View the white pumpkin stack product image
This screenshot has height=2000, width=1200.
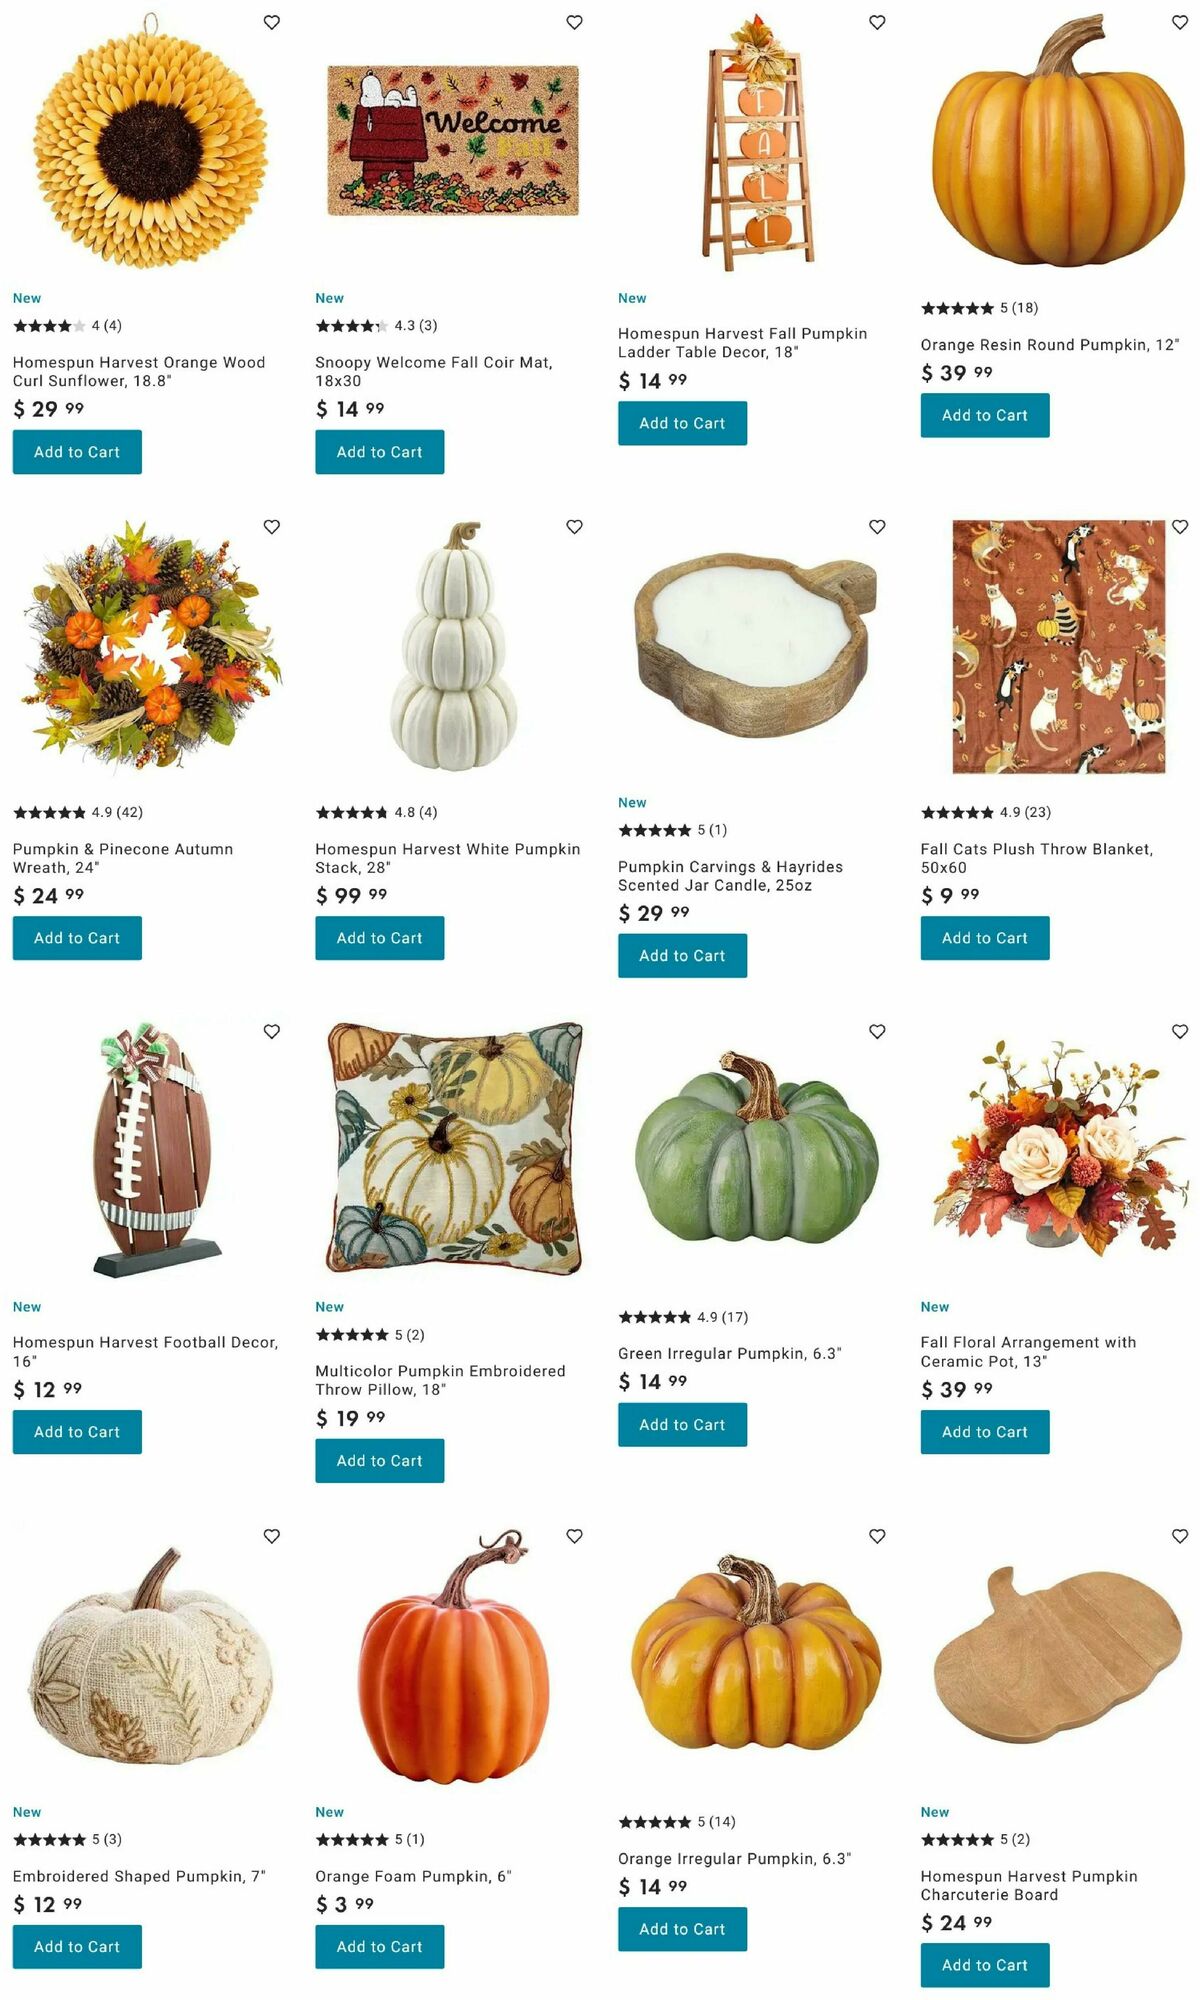click(x=453, y=646)
